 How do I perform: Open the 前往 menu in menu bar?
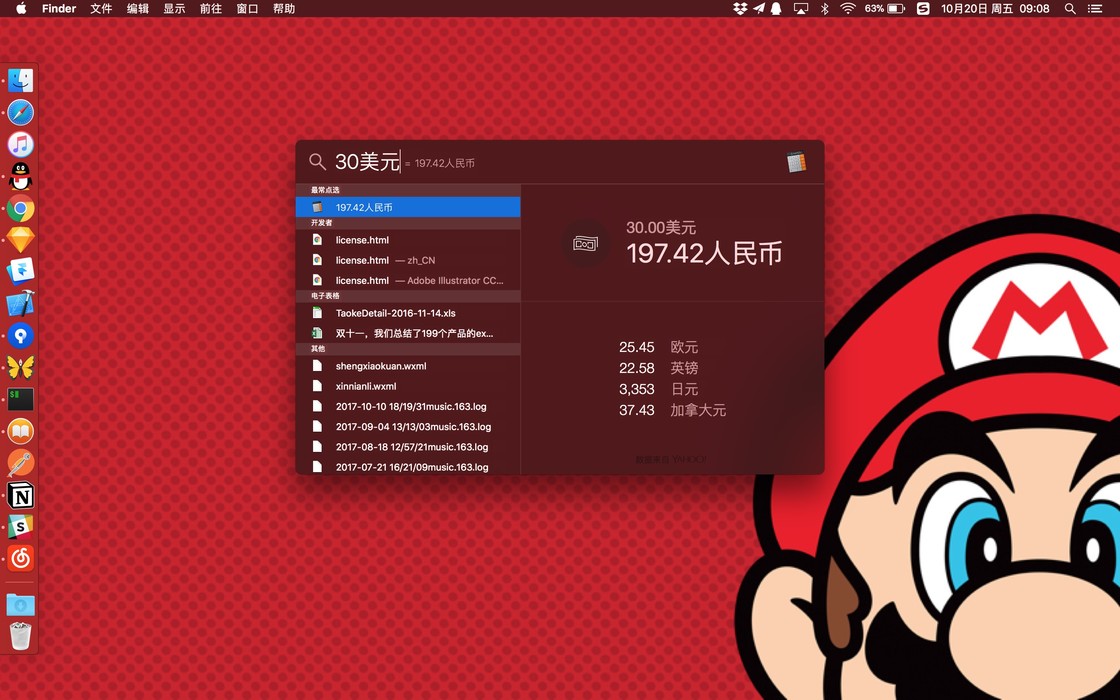point(210,9)
